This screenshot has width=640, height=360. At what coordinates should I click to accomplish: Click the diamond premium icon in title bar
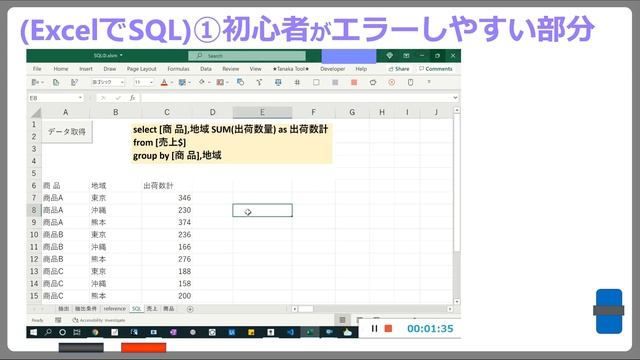389,56
